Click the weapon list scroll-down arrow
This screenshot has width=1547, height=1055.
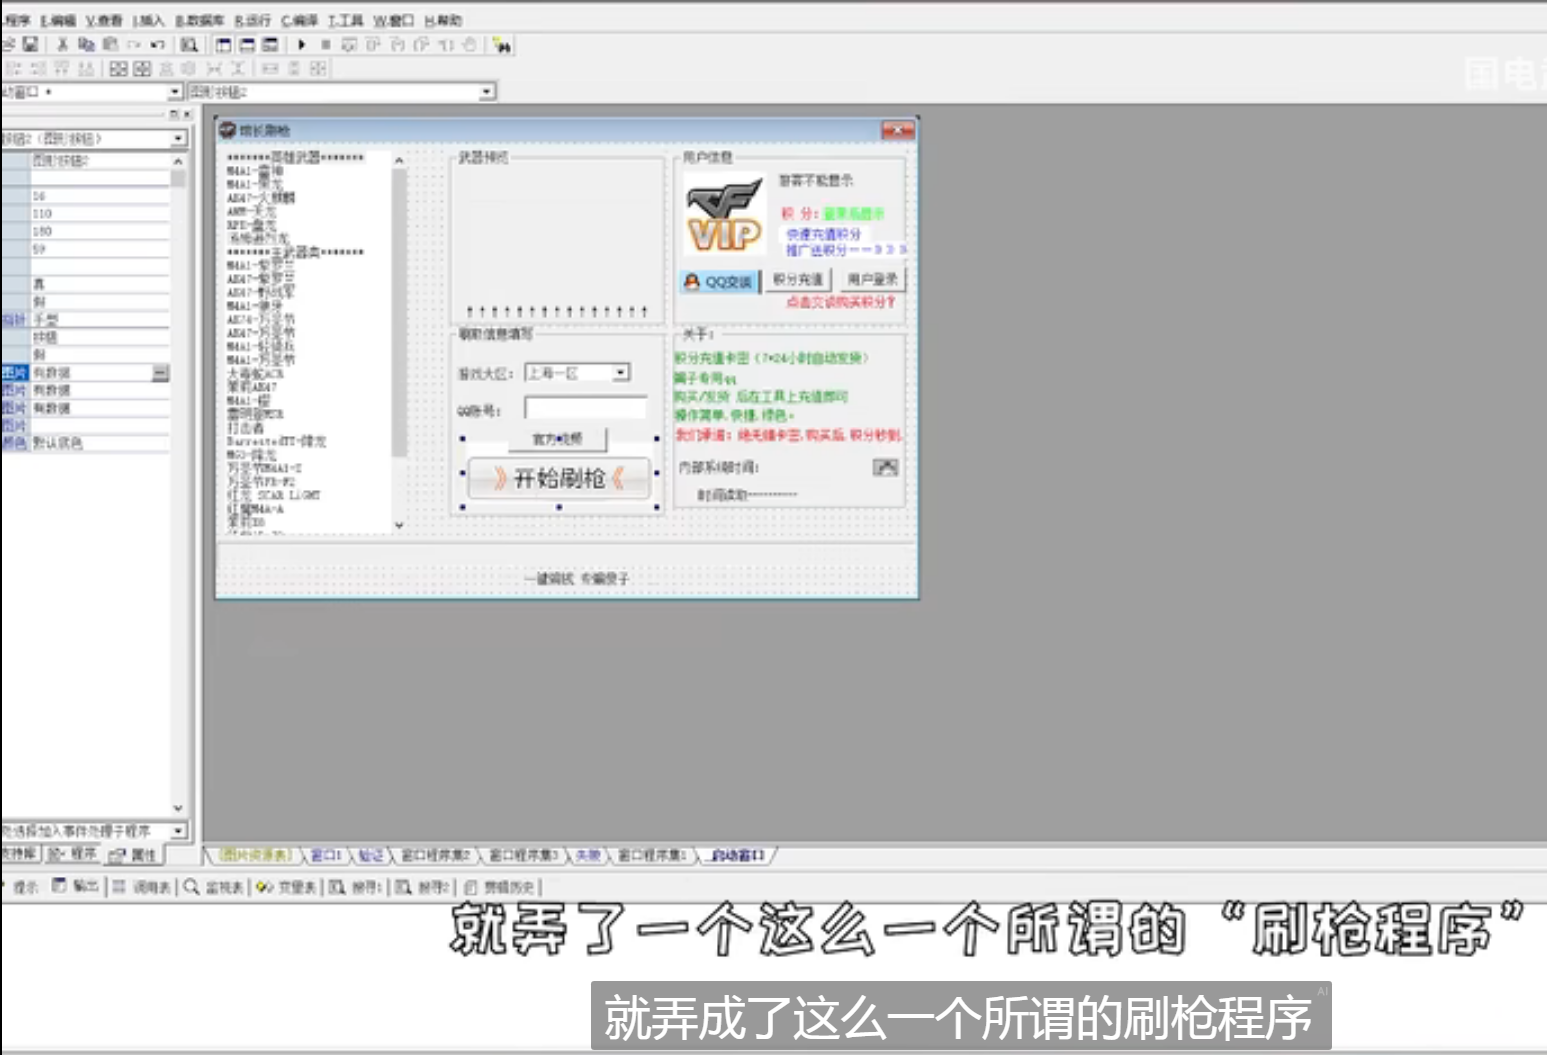[x=399, y=525]
